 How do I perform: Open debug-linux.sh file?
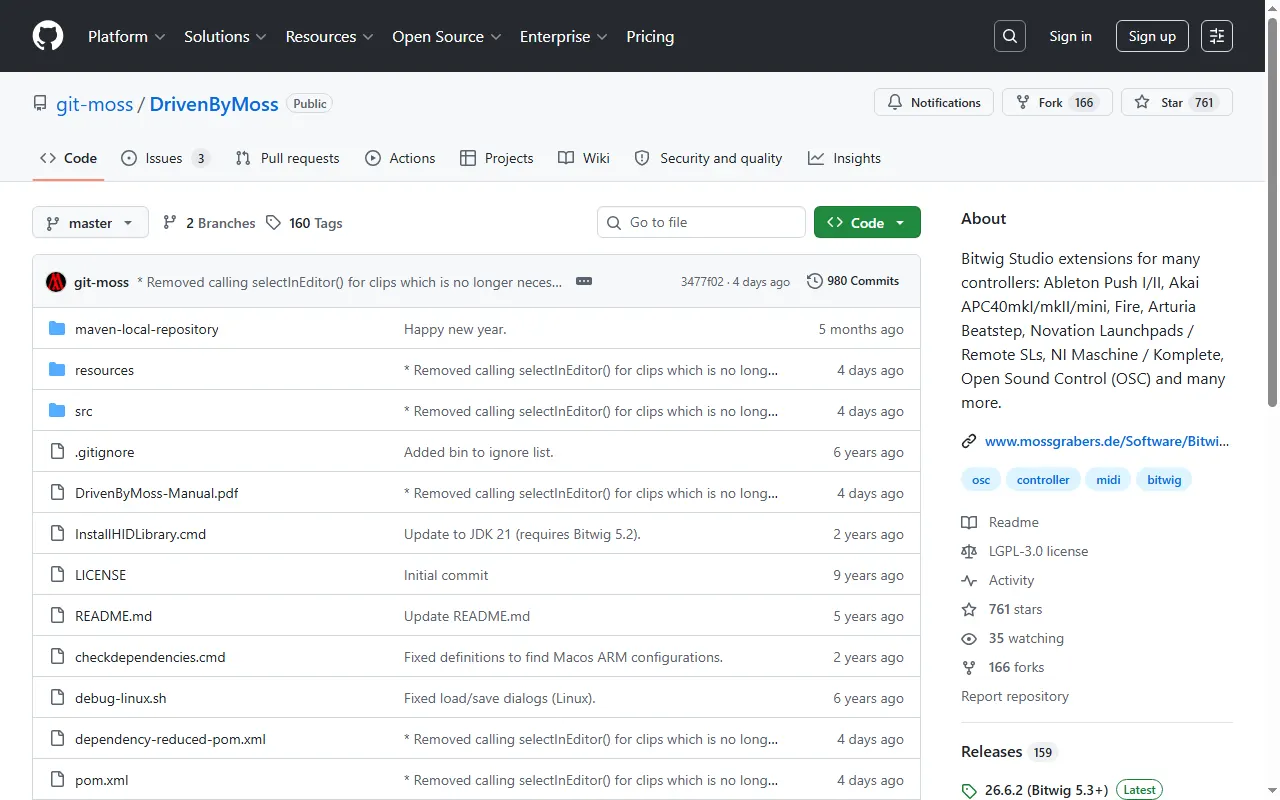coord(121,698)
